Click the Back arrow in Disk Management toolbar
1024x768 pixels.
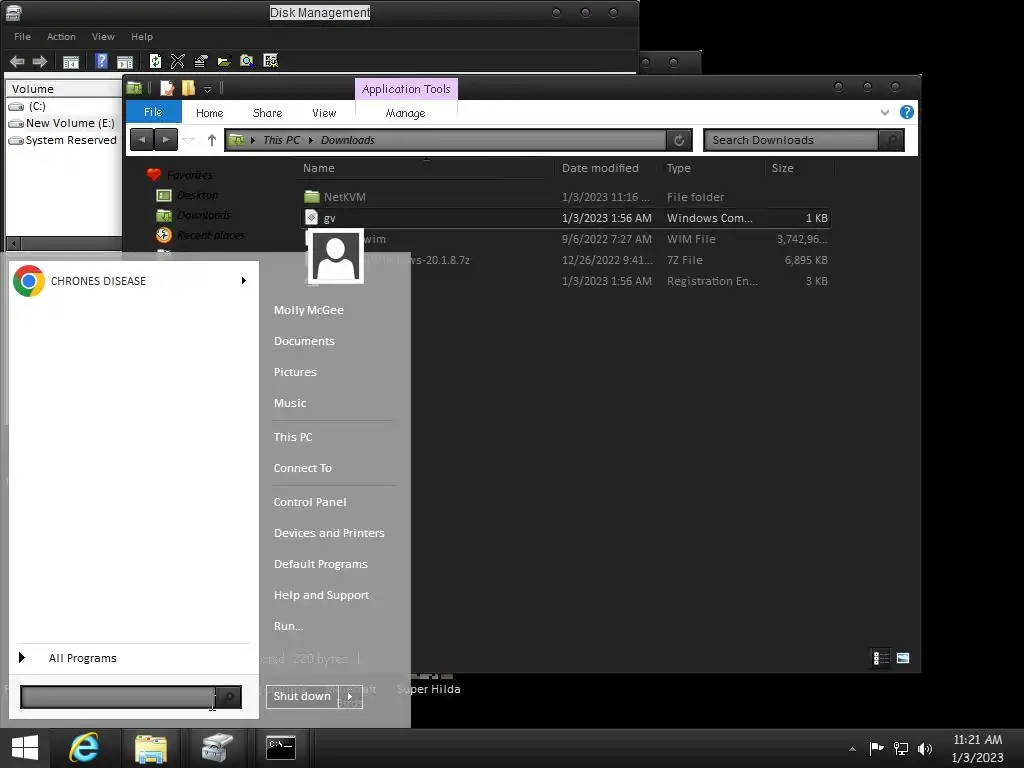click(x=17, y=61)
